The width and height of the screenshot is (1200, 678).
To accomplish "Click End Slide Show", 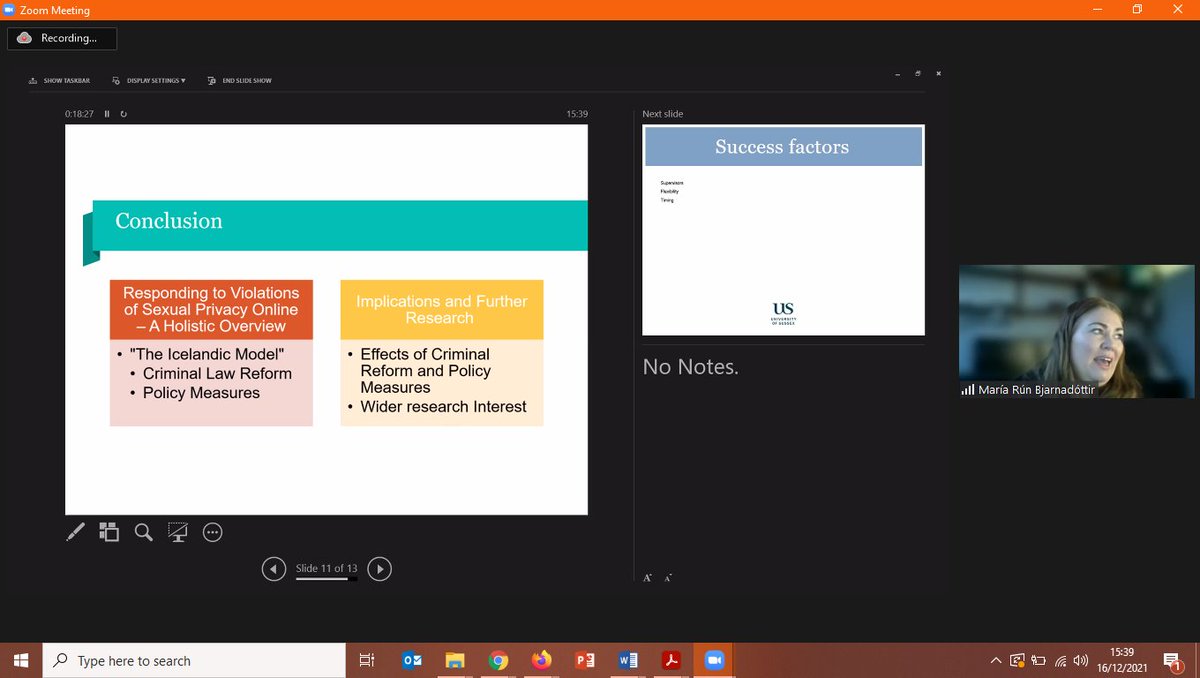I will coord(240,80).
